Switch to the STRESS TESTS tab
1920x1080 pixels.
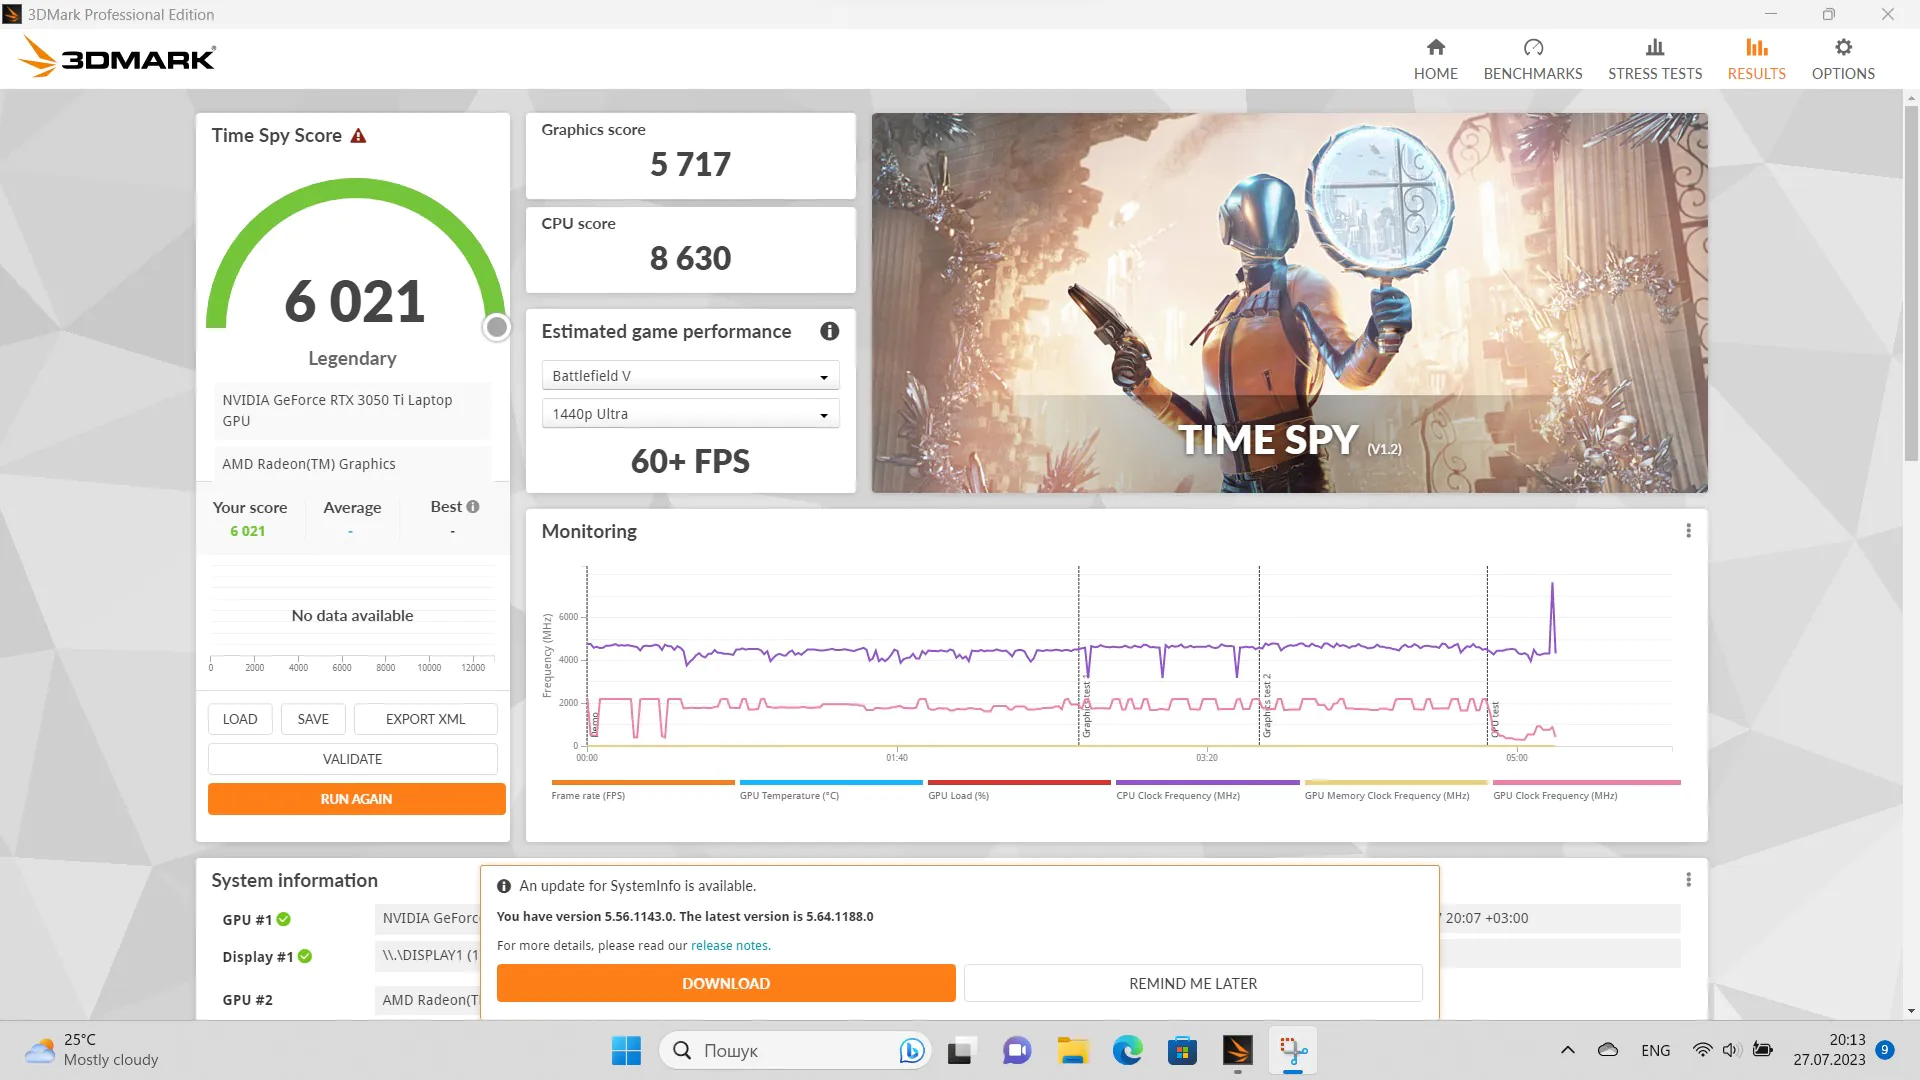[x=1654, y=59]
